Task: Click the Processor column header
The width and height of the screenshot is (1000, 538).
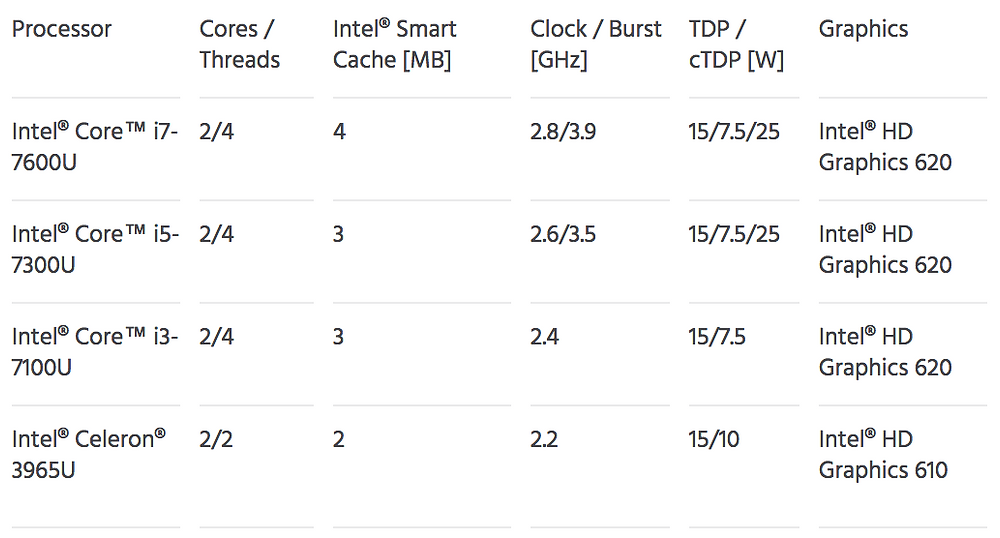Action: [61, 29]
